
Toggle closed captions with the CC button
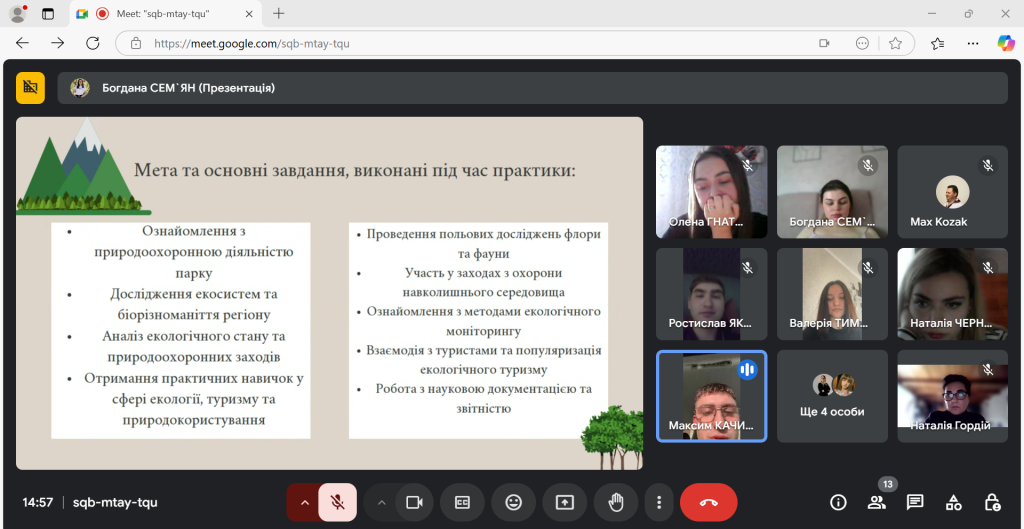[x=462, y=502]
